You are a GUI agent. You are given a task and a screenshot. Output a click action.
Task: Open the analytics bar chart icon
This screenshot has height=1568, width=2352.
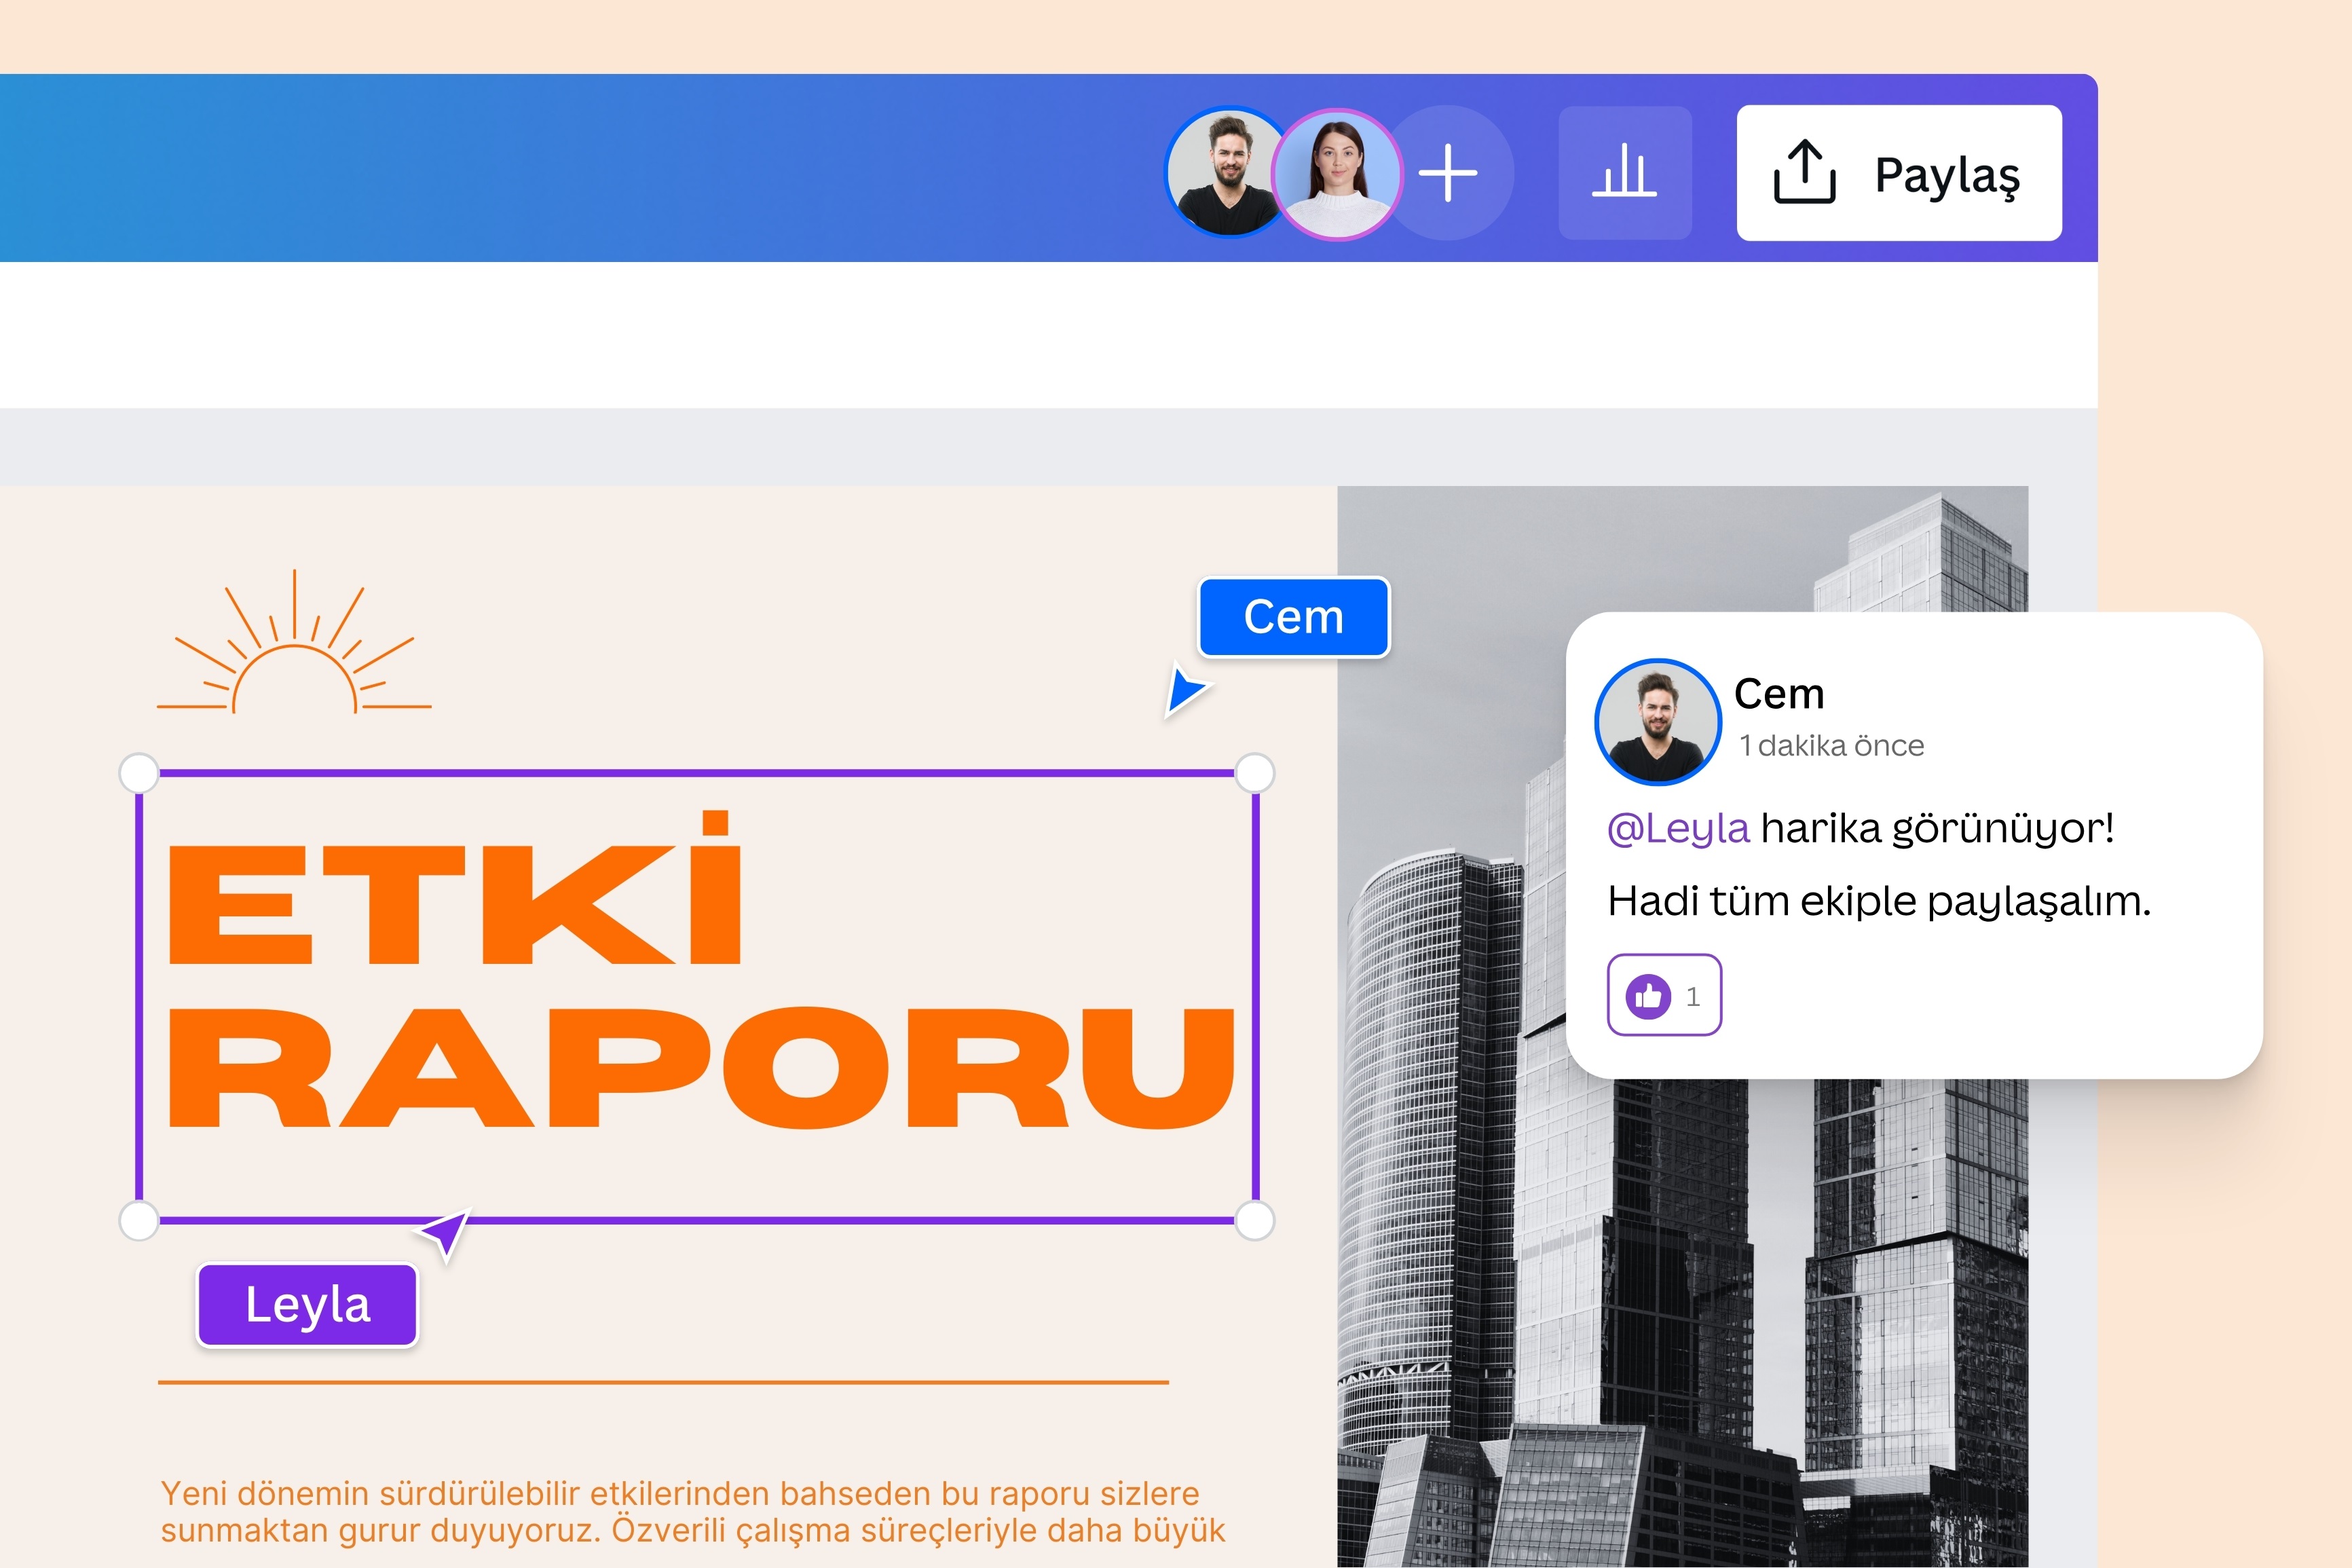coord(1624,173)
